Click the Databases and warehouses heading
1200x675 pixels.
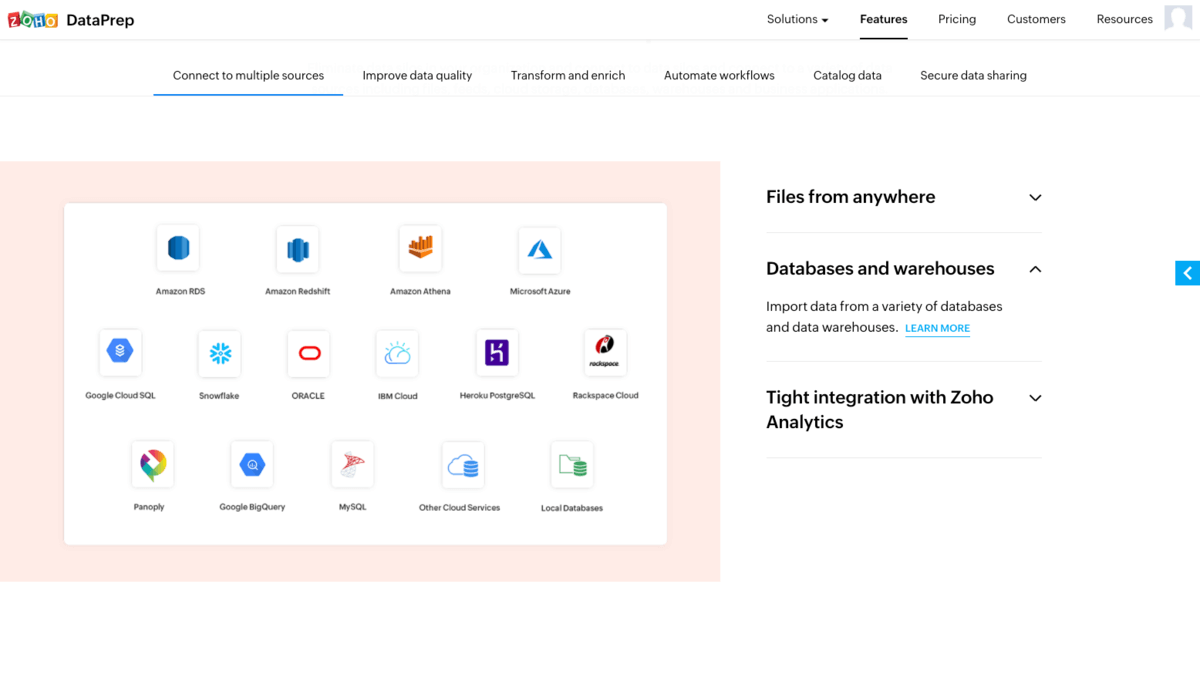880,269
